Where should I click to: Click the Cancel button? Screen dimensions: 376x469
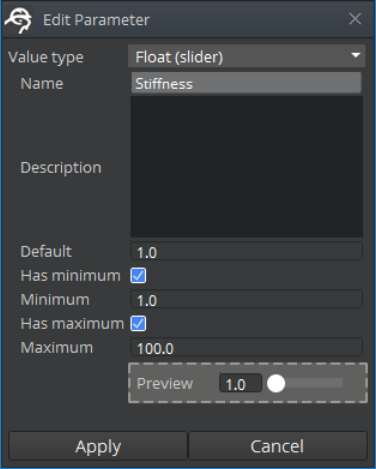[x=277, y=446]
